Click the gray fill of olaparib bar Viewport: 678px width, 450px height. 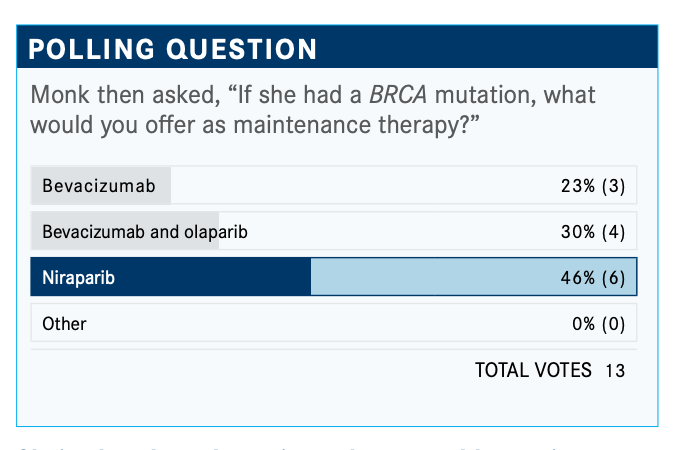(x=125, y=231)
